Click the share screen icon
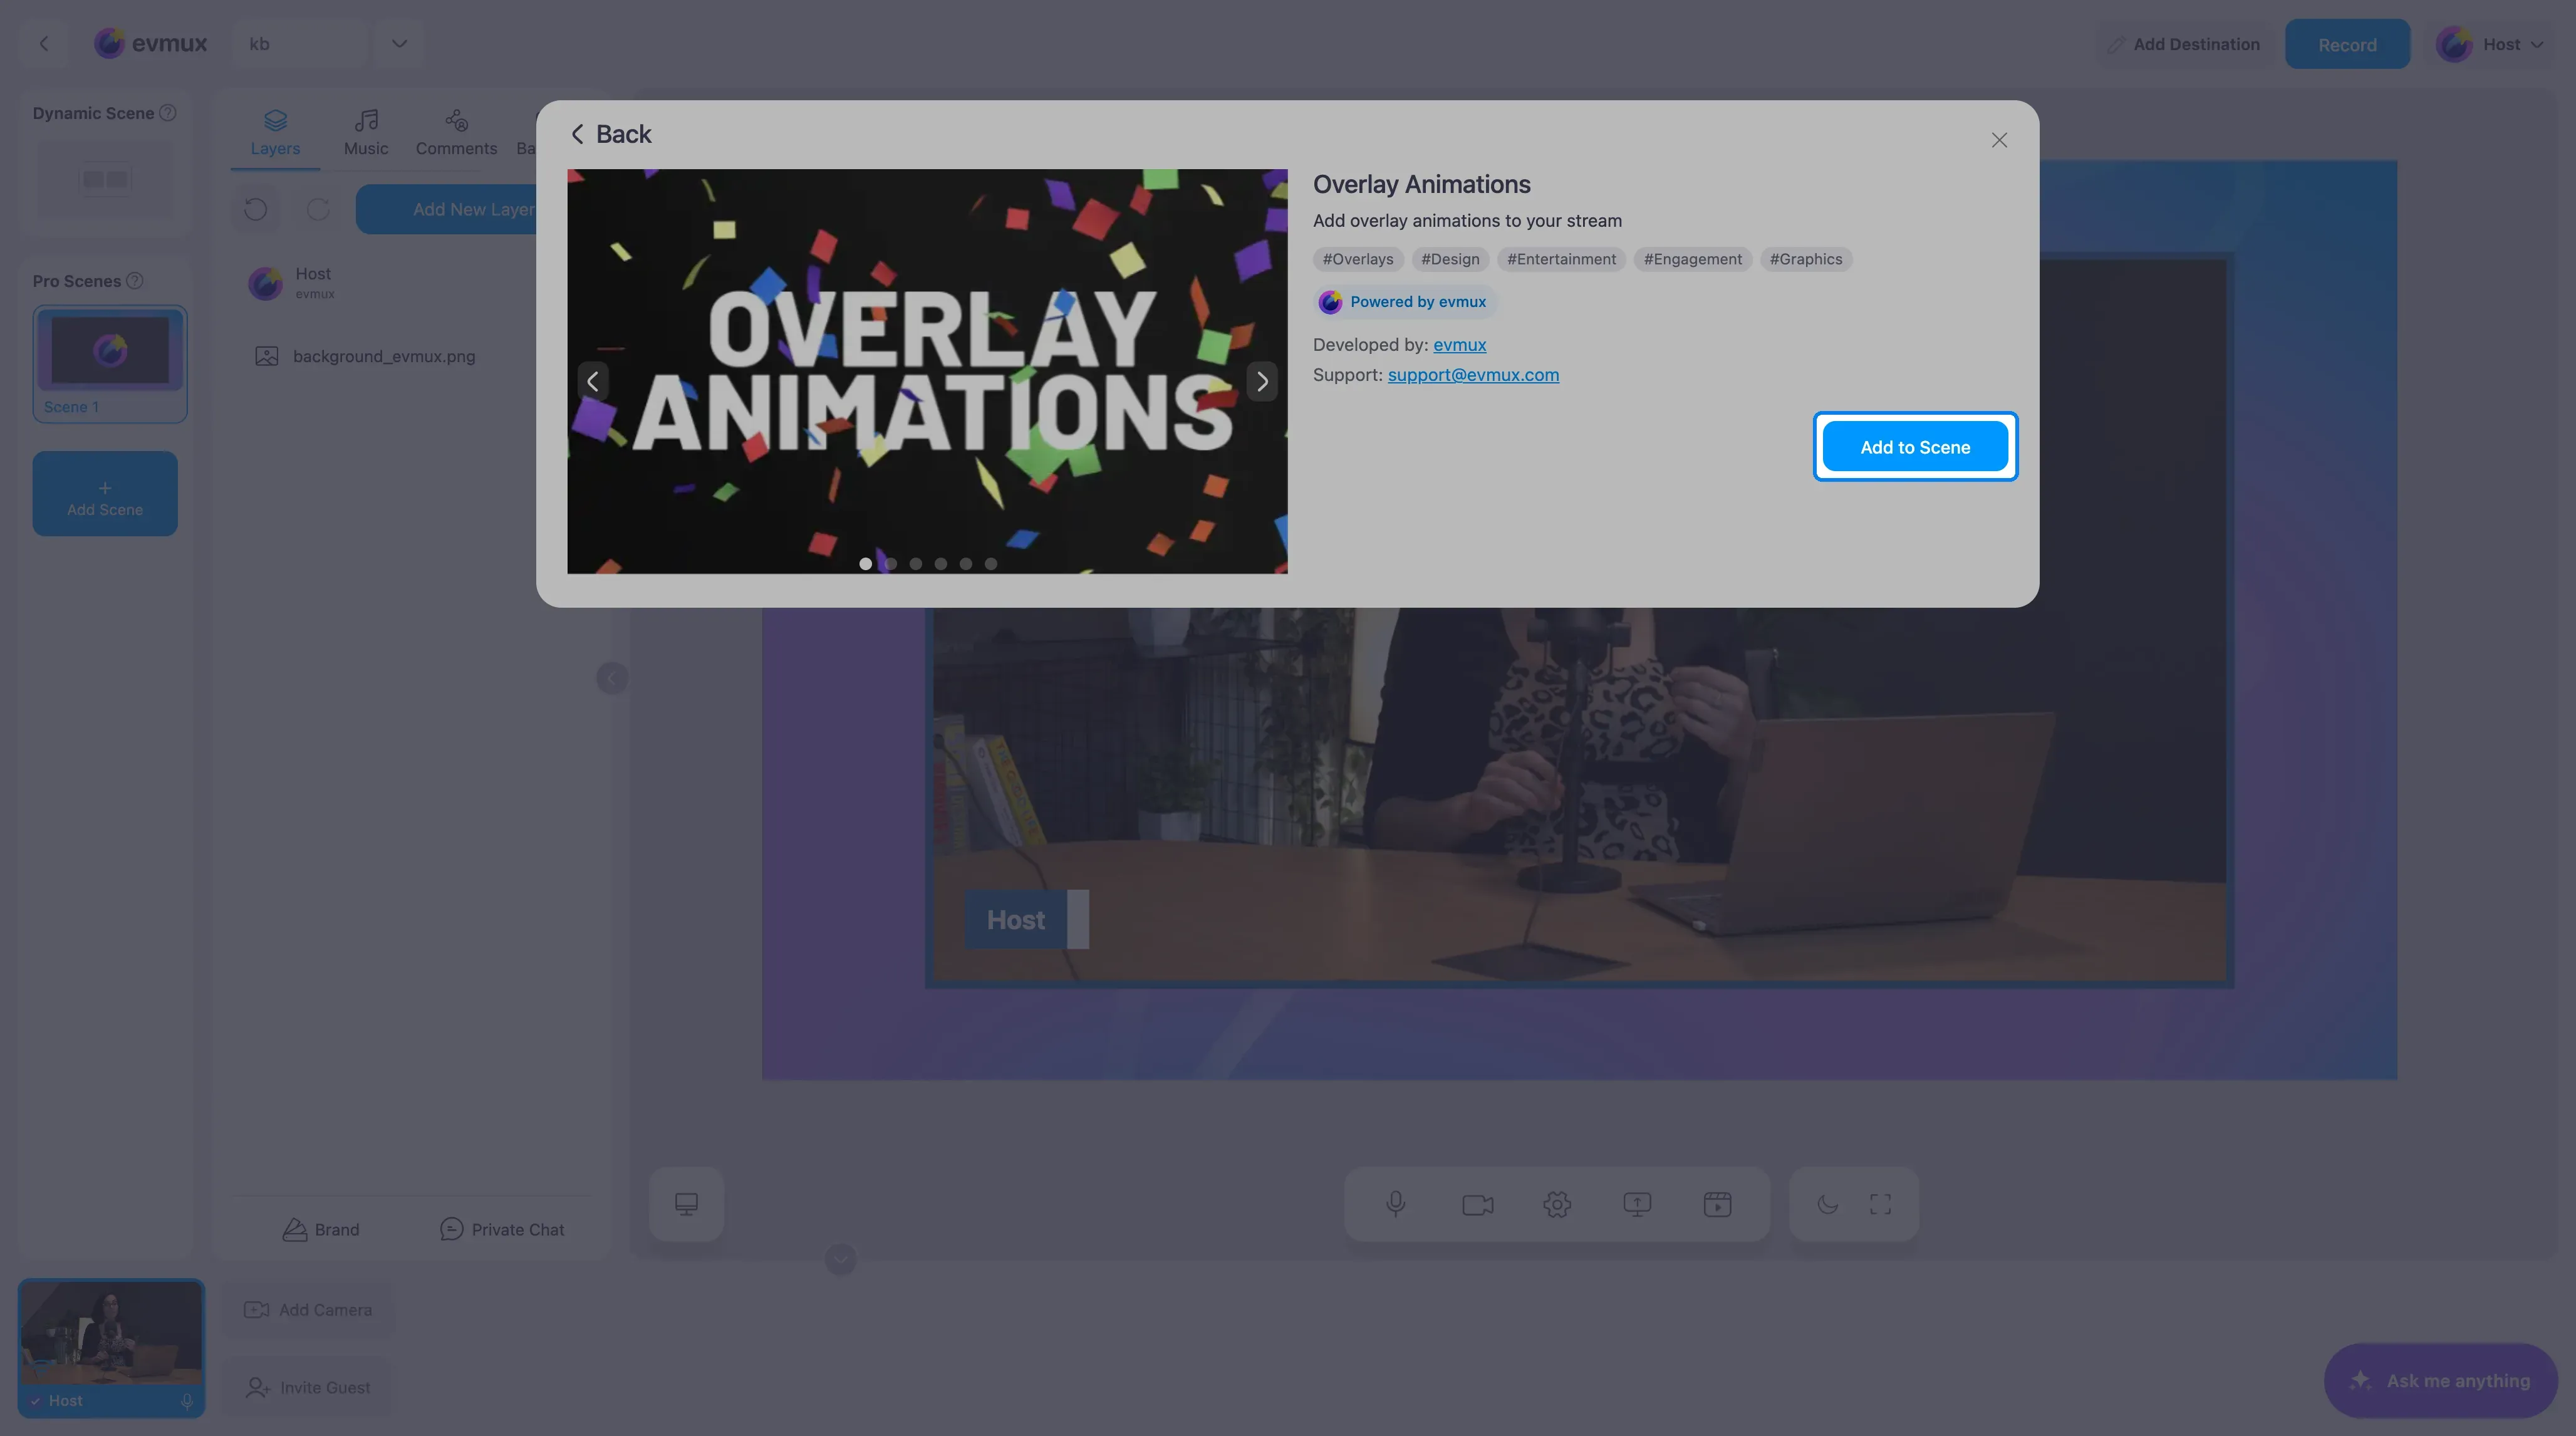The height and width of the screenshot is (1436, 2576). 1637,1204
